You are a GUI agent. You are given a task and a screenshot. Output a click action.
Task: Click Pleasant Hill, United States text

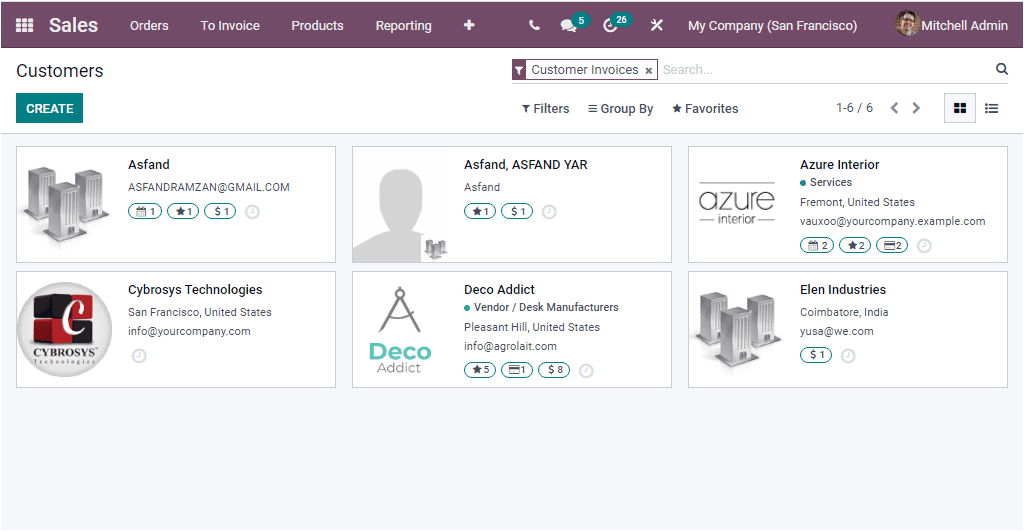[532, 327]
